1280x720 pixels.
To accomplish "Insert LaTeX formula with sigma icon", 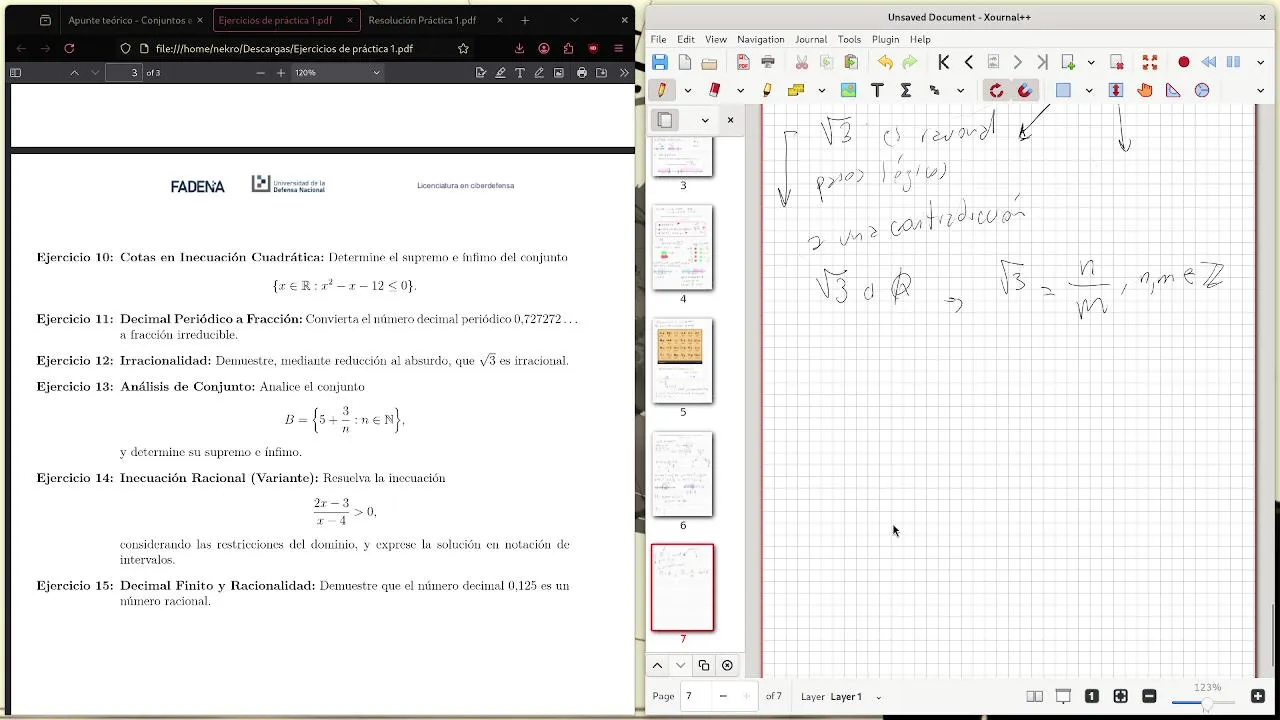I will tap(906, 90).
